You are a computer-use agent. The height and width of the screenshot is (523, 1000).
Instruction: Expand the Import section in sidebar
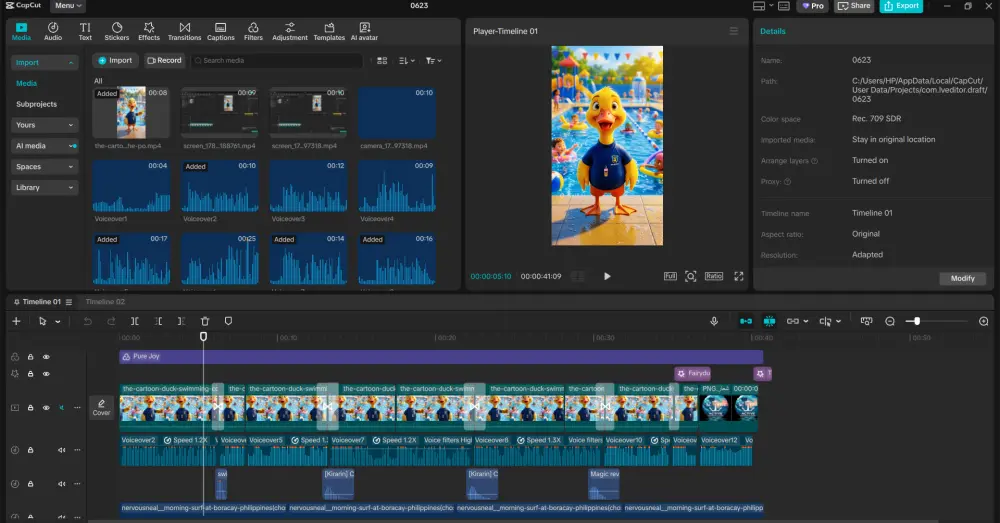tap(44, 63)
